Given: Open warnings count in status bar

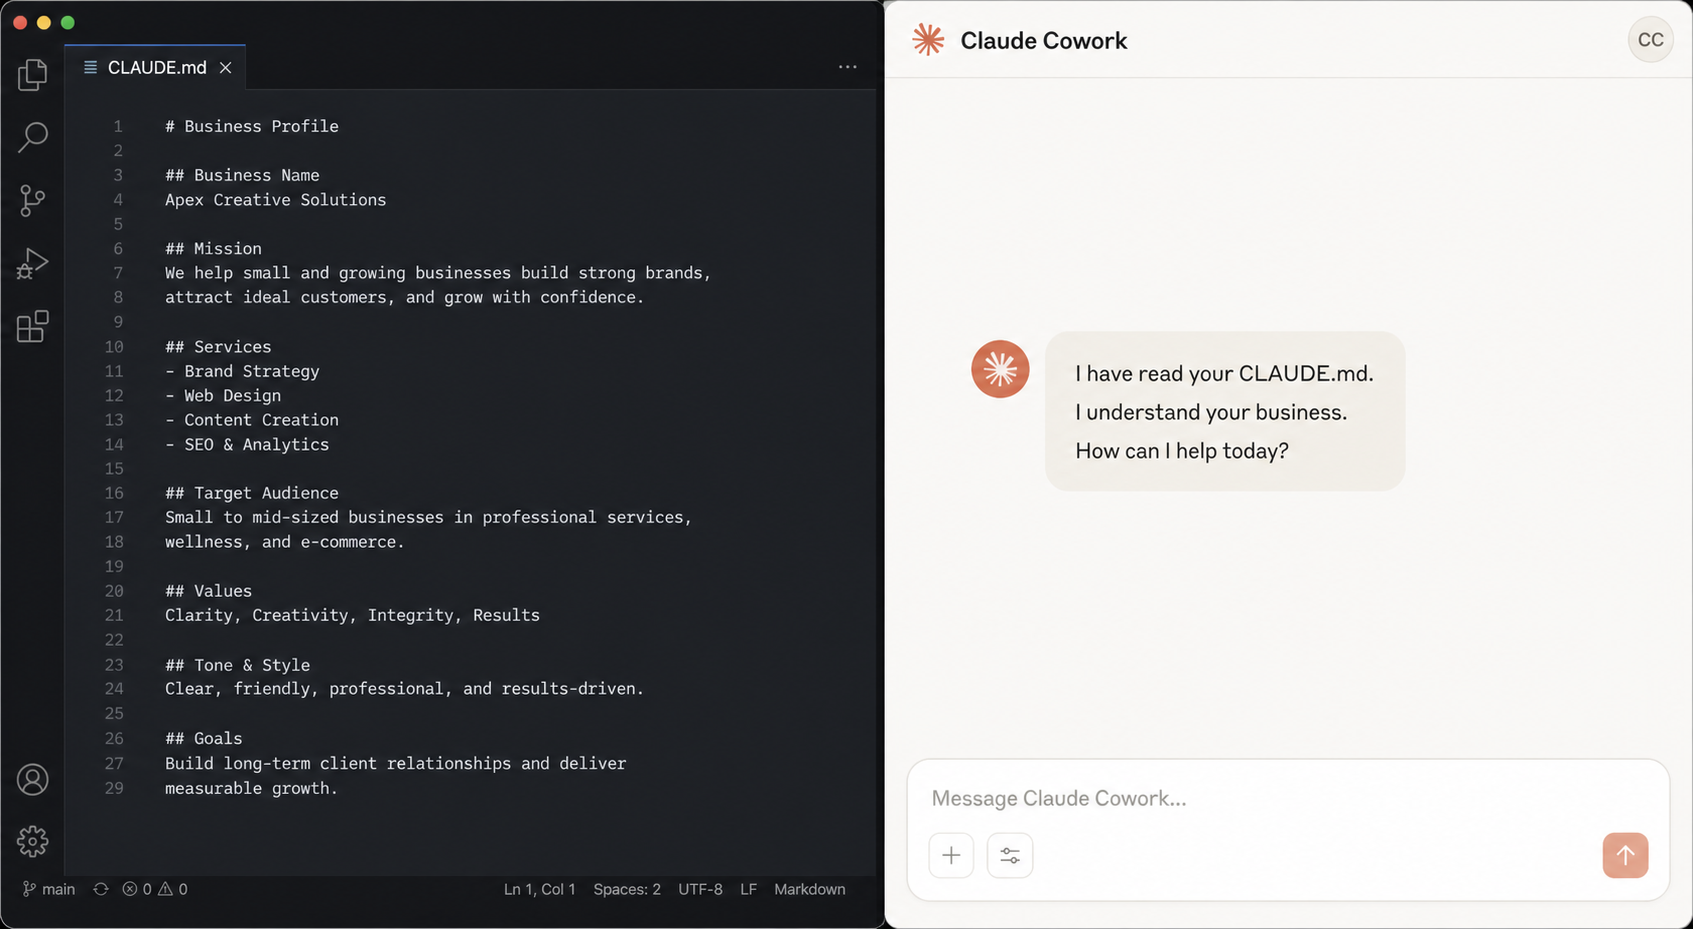Looking at the screenshot, I should click(x=173, y=889).
